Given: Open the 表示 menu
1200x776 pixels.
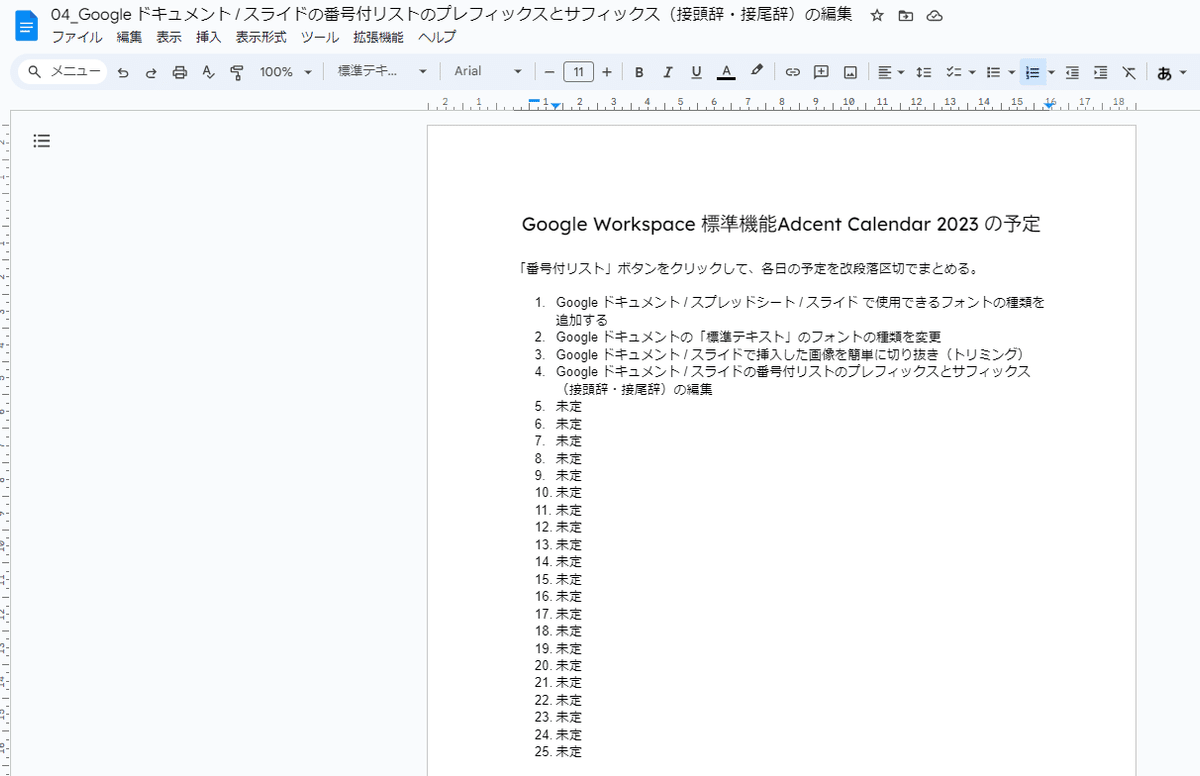Looking at the screenshot, I should click(x=168, y=37).
